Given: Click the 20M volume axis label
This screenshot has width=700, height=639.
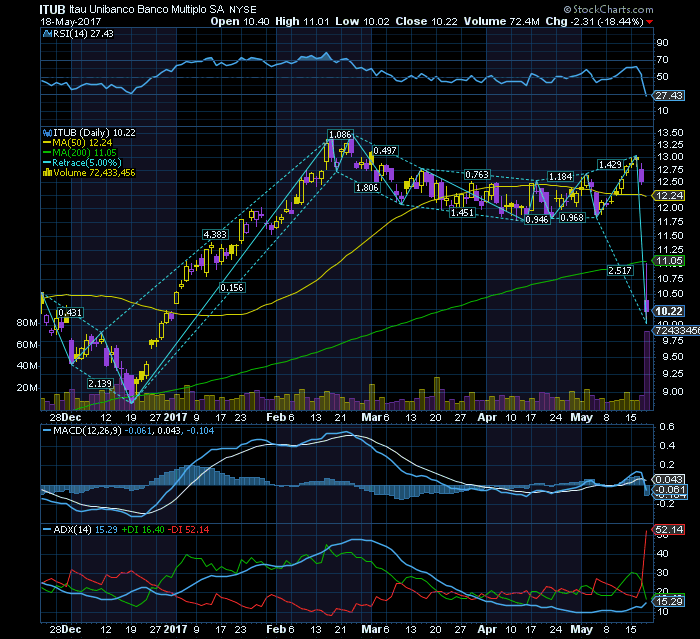Looking at the screenshot, I should tap(27, 388).
